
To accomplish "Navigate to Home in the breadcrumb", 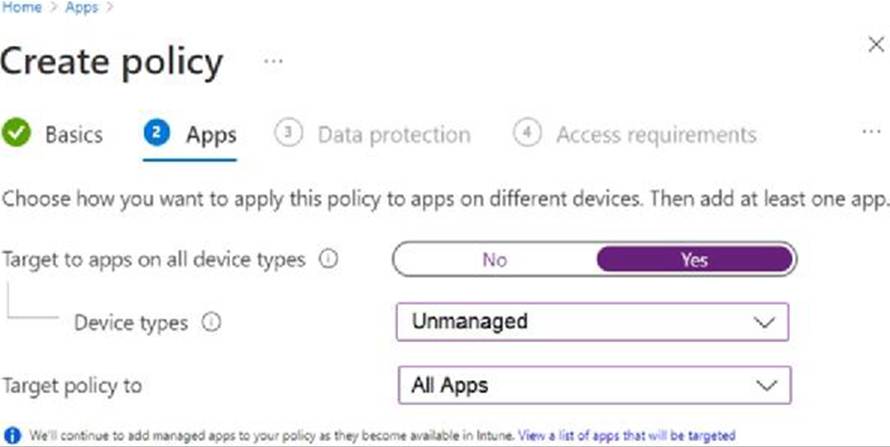I will click(x=21, y=7).
